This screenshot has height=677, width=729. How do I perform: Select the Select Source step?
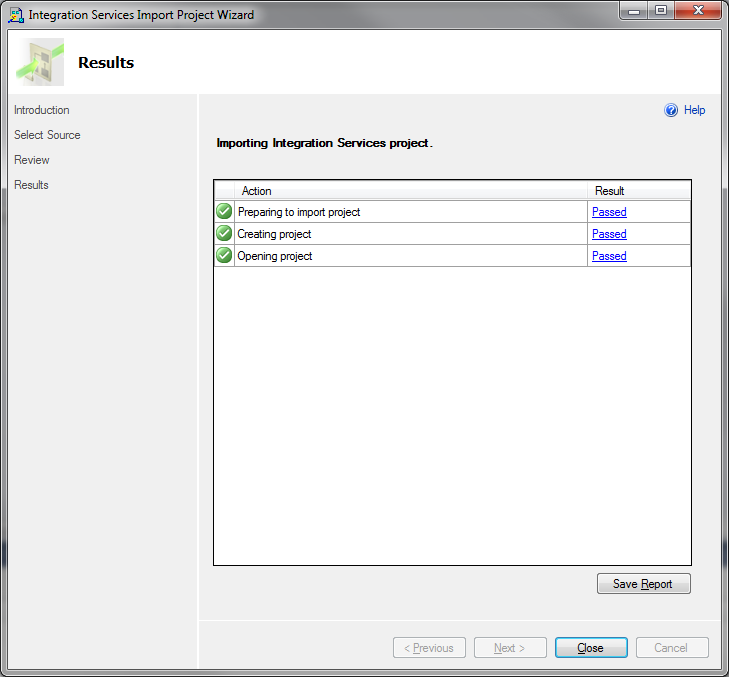(47, 135)
